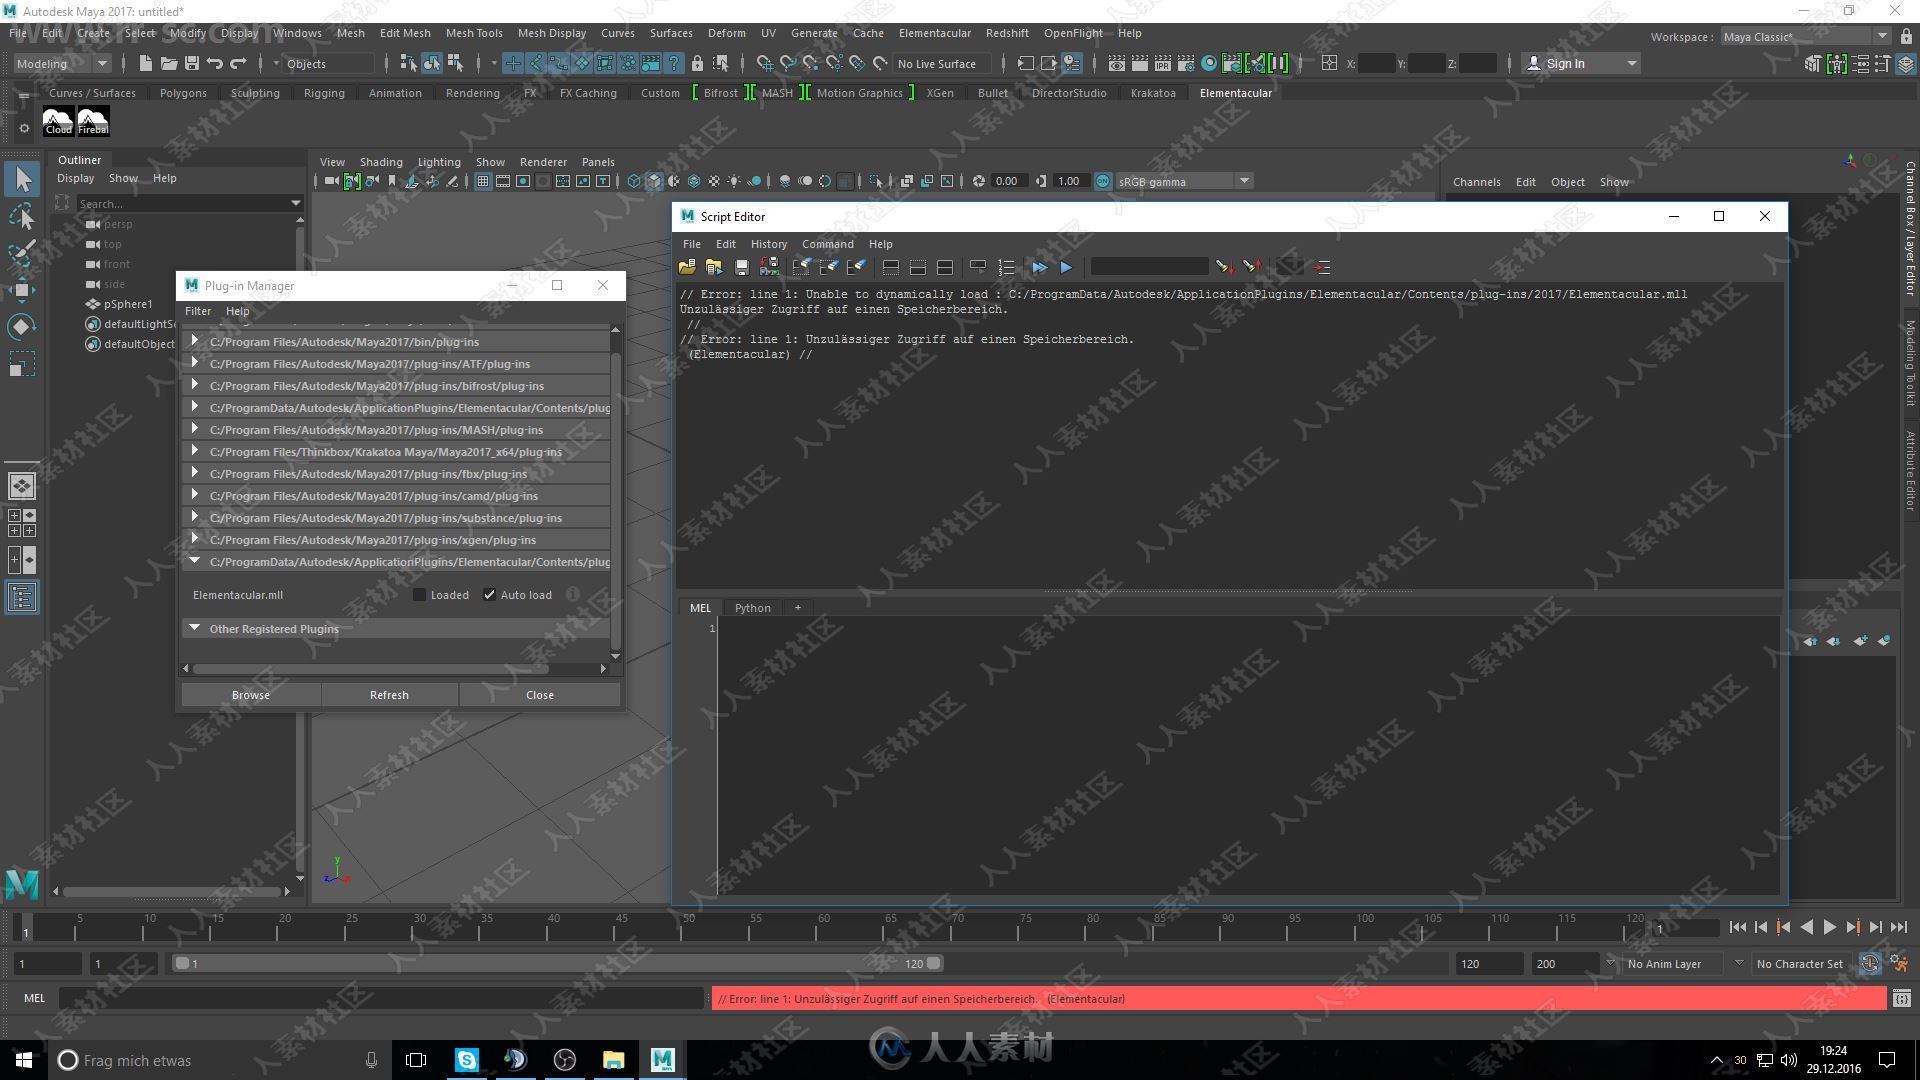This screenshot has height=1080, width=1920.
Task: Click the Cloud shelf icon
Action: (58, 121)
